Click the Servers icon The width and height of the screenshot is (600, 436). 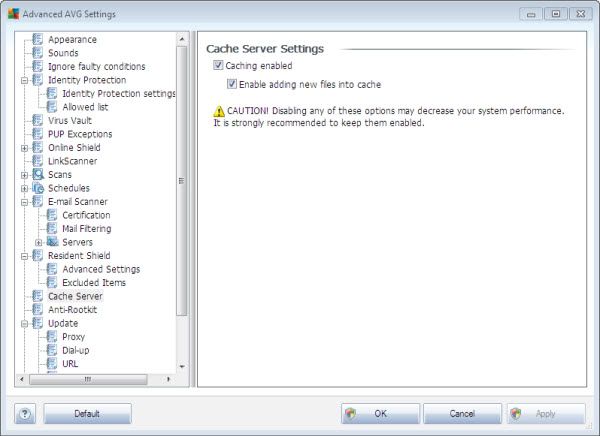[52, 242]
